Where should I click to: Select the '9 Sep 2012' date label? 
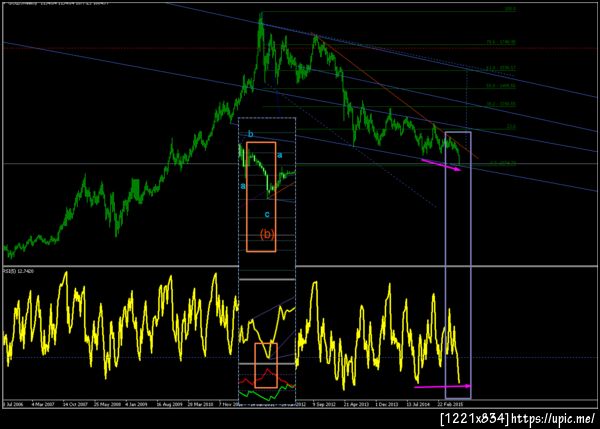324,404
